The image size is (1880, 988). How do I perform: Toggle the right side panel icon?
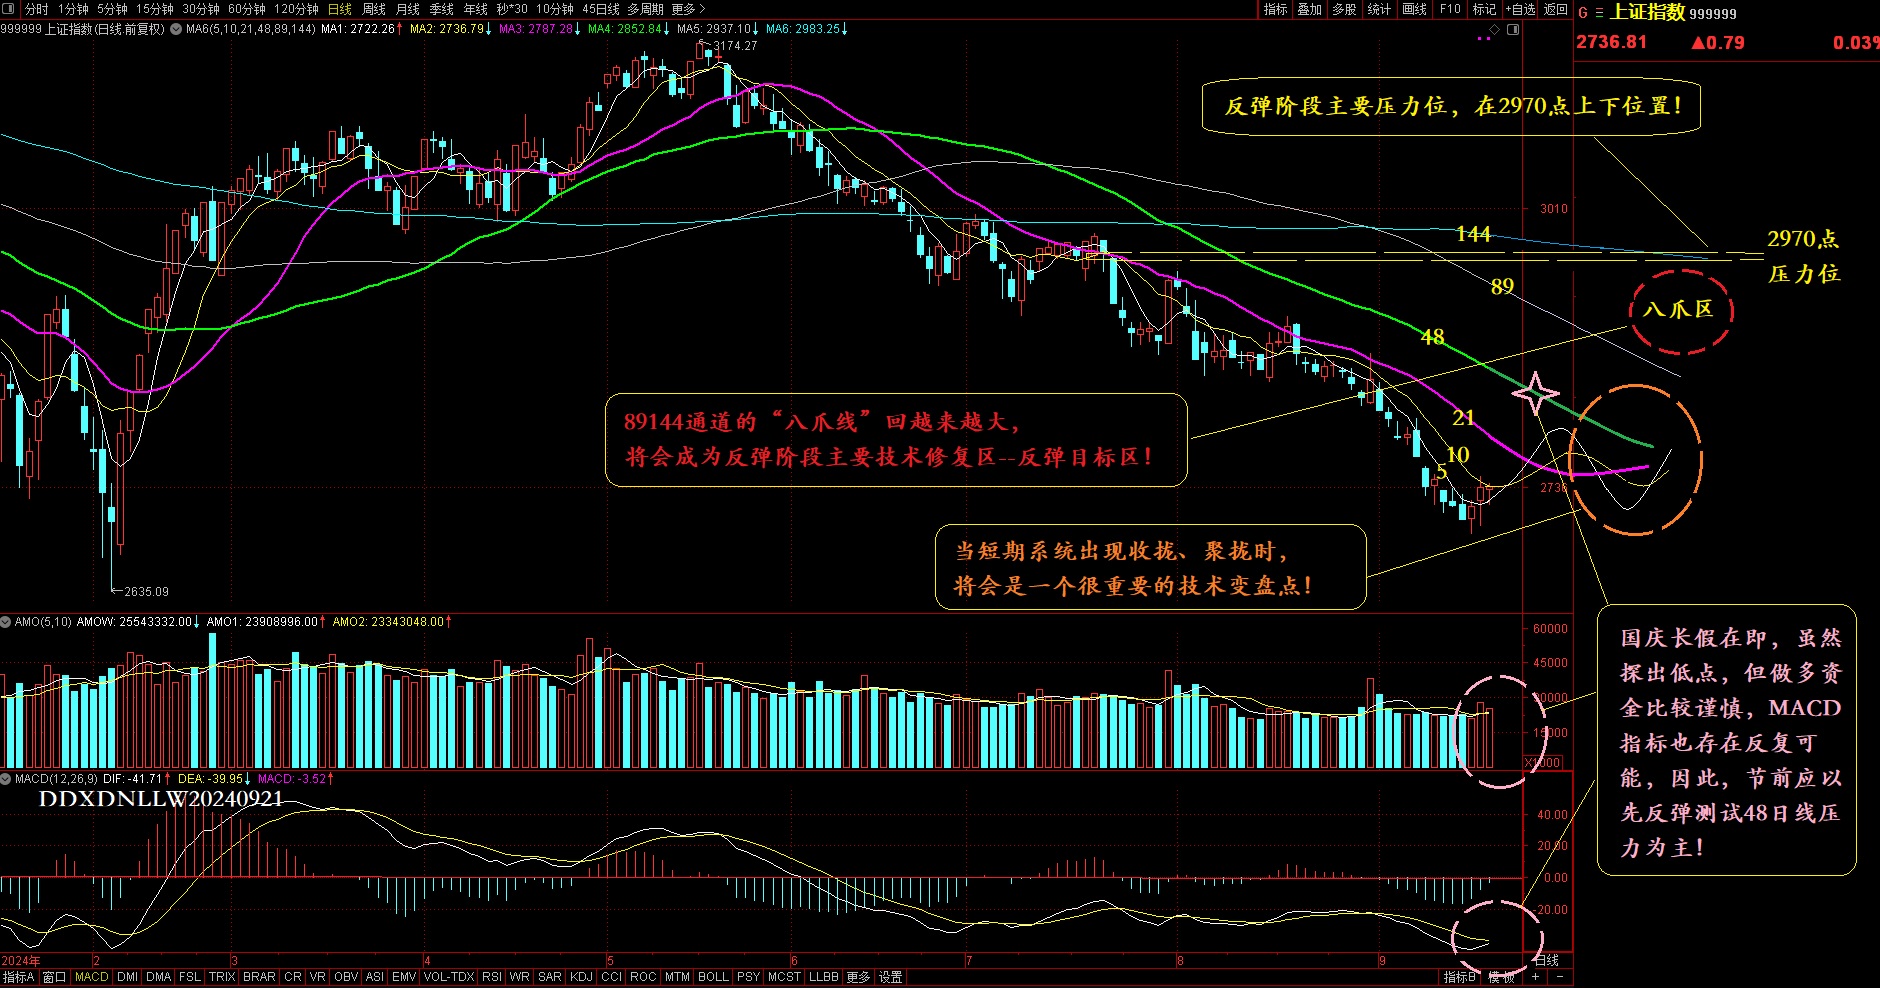pyautogui.click(x=1513, y=29)
